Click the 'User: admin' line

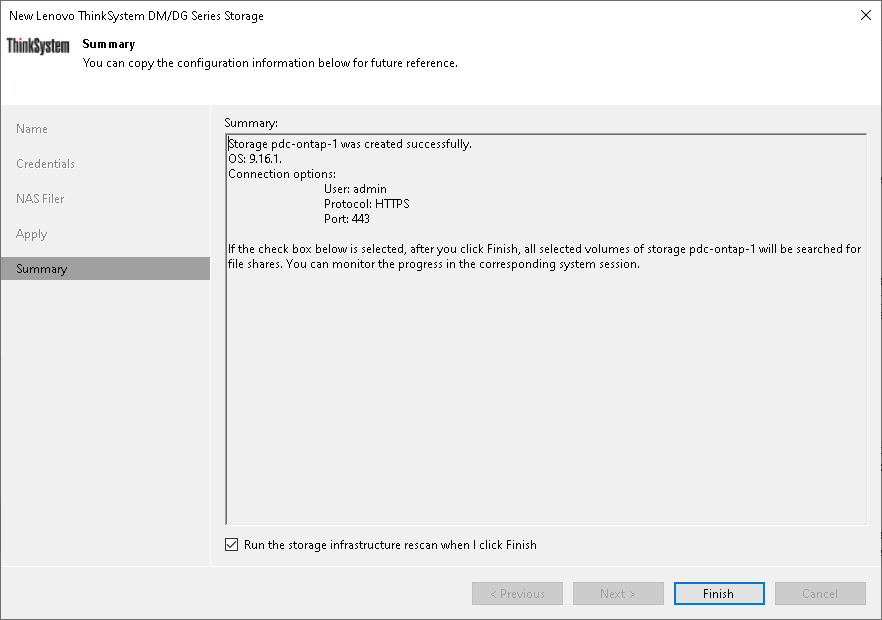click(355, 189)
